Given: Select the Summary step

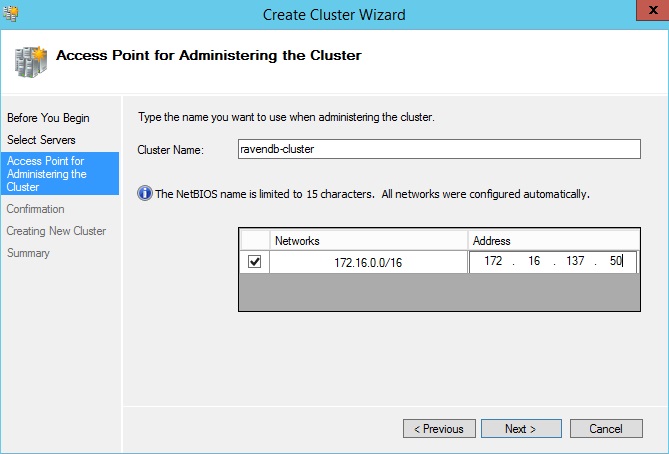Looking at the screenshot, I should point(28,253).
